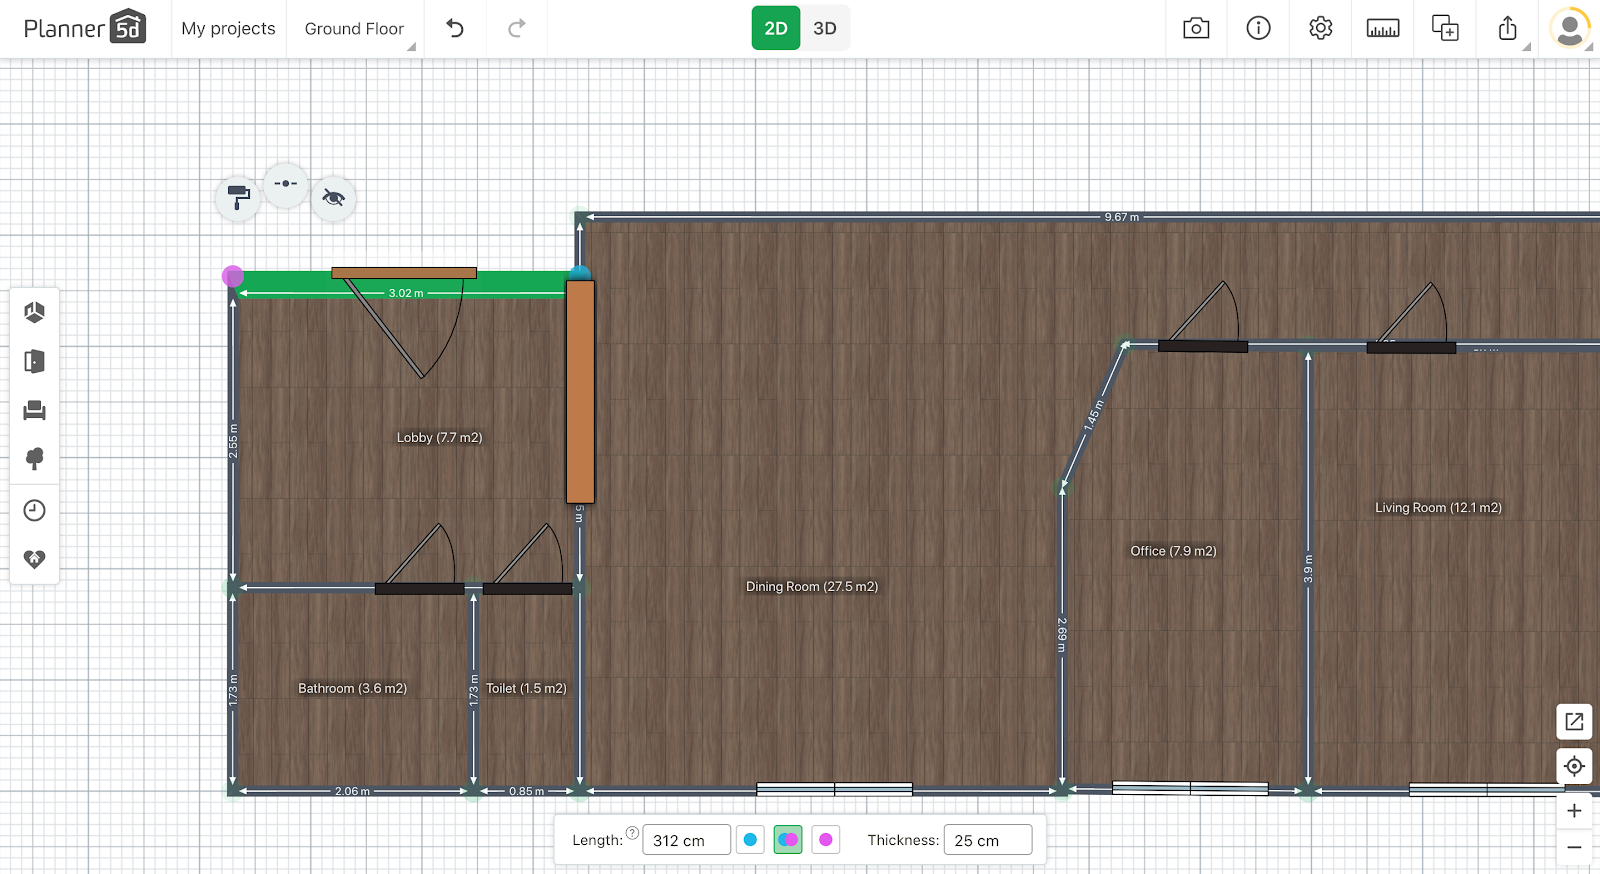Open settings gear
Viewport: 1600px width, 874px height.
coord(1320,28)
